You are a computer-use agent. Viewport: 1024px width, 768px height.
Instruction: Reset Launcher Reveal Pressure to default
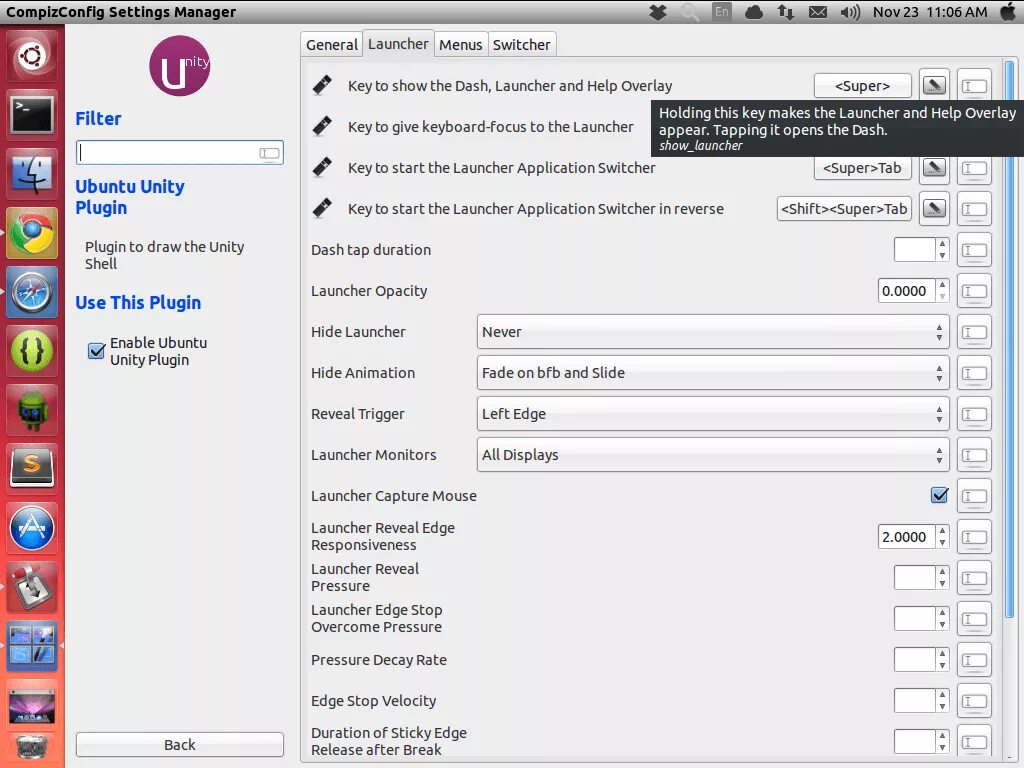(x=974, y=579)
